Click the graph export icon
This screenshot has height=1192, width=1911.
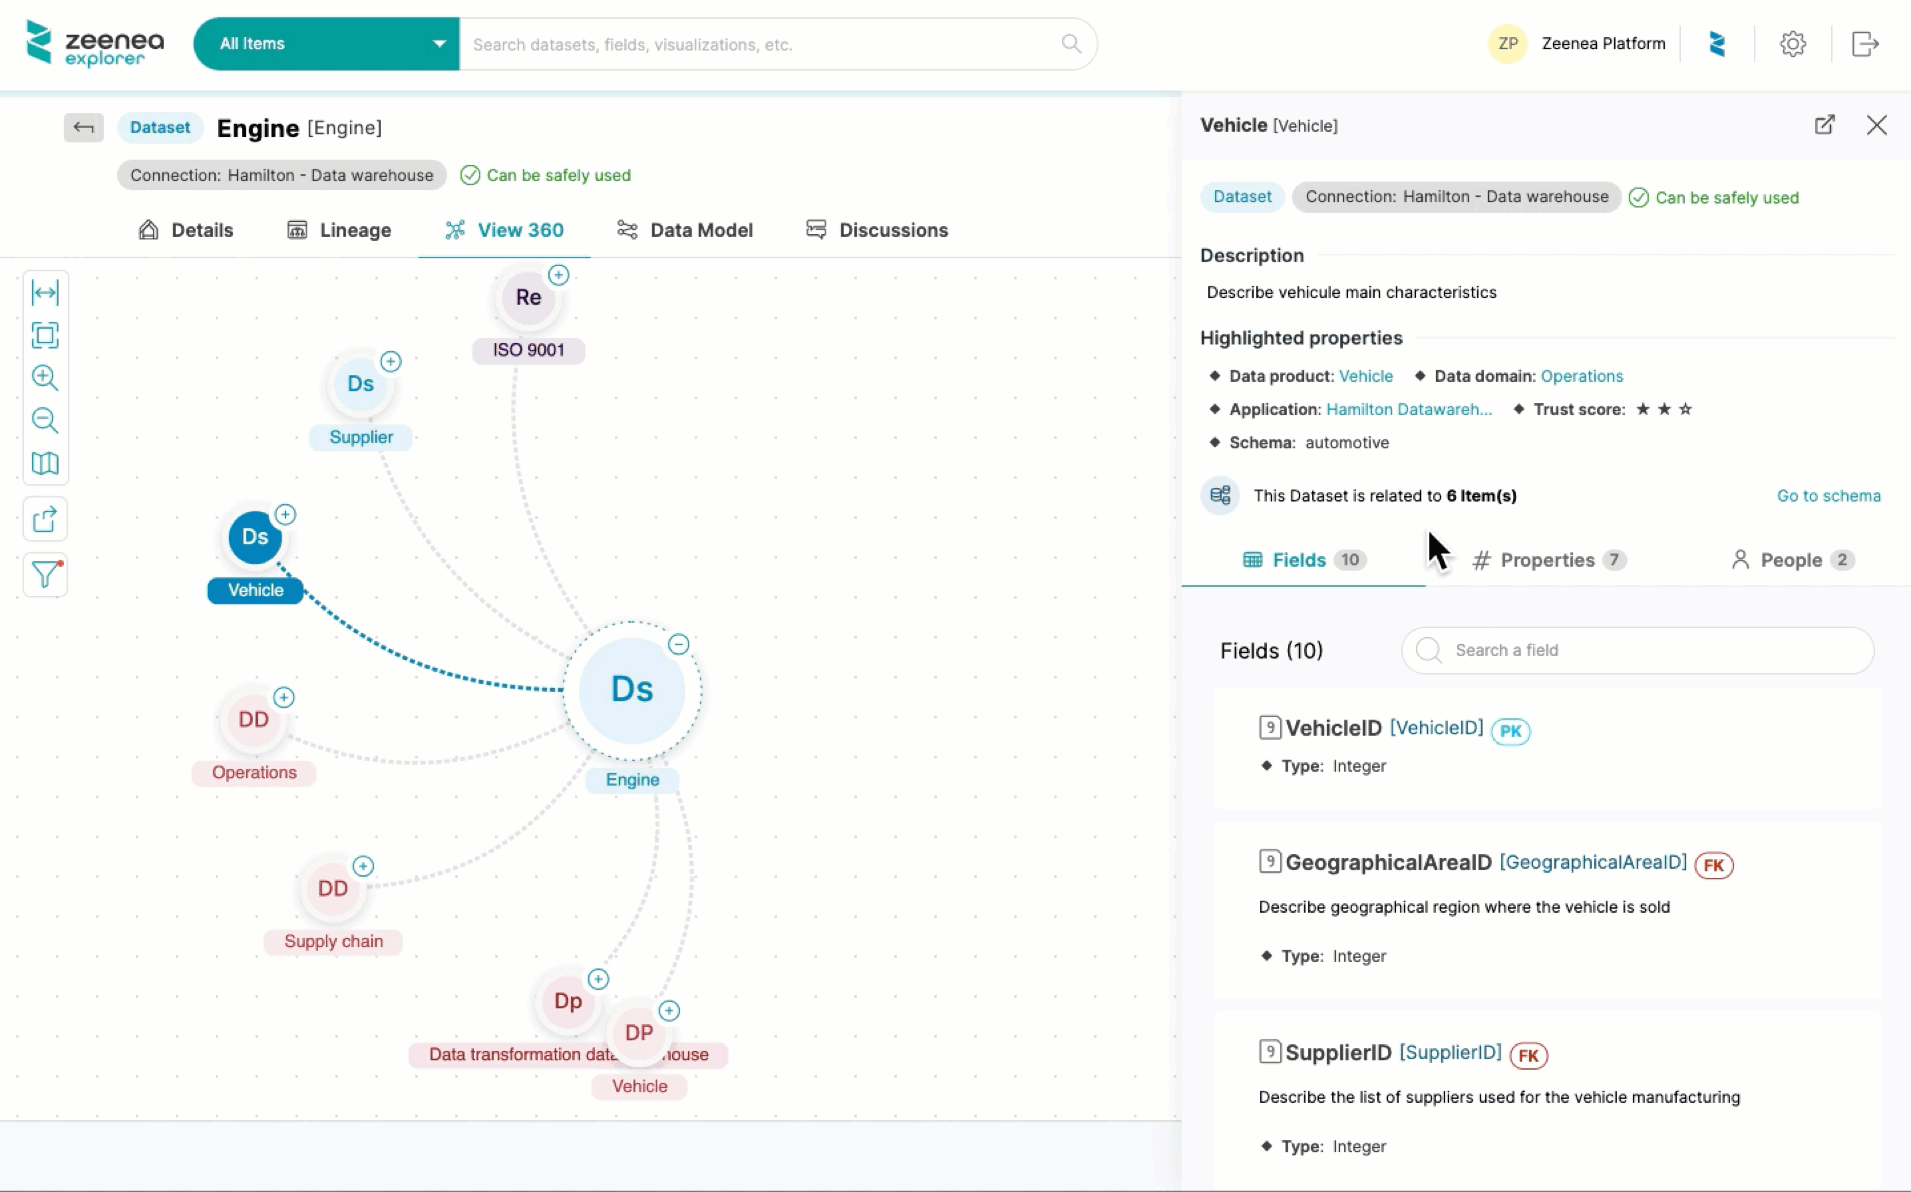tap(45, 520)
